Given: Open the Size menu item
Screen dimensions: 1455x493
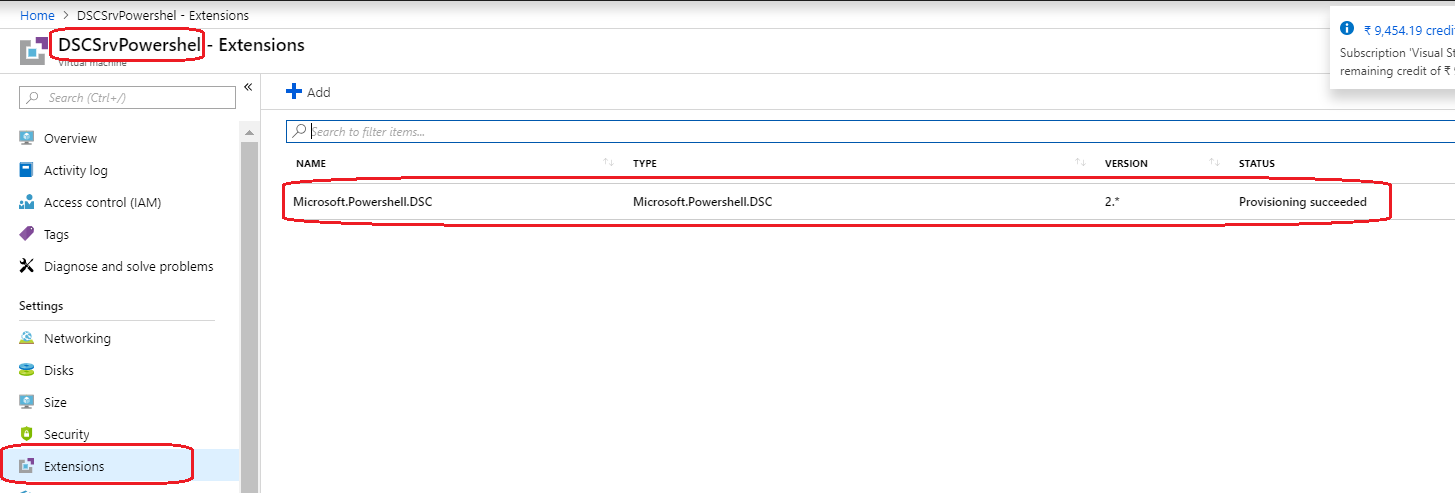Looking at the screenshot, I should point(55,402).
